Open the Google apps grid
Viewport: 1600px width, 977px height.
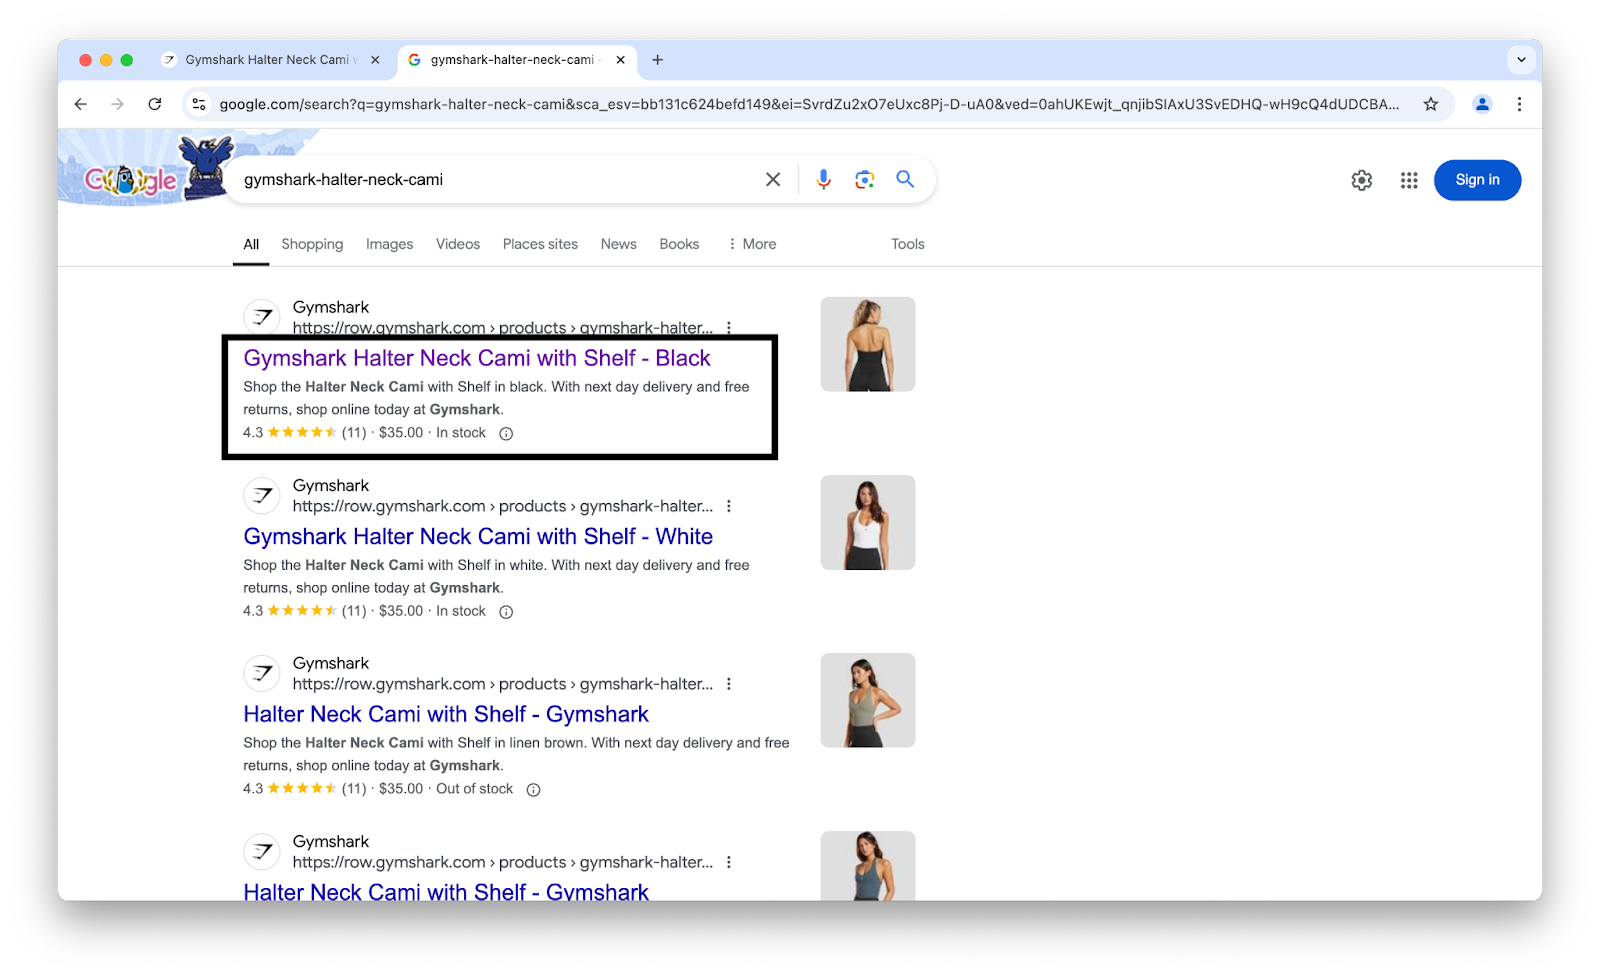(x=1409, y=180)
